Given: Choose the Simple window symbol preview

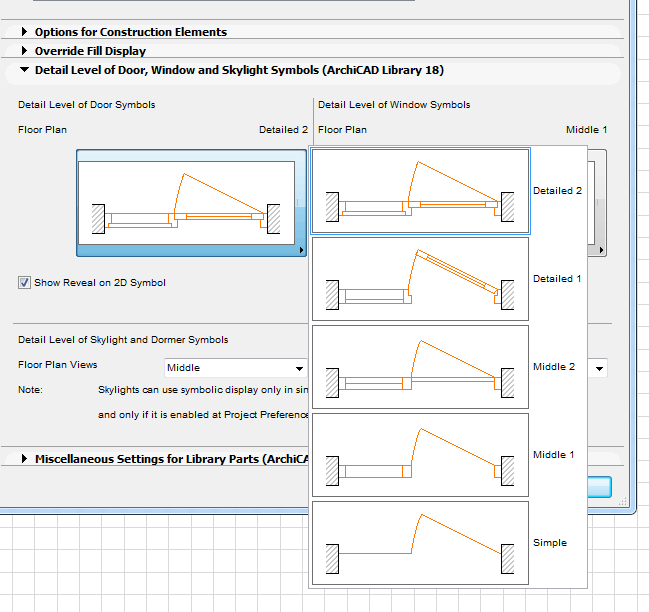Looking at the screenshot, I should pyautogui.click(x=420, y=543).
